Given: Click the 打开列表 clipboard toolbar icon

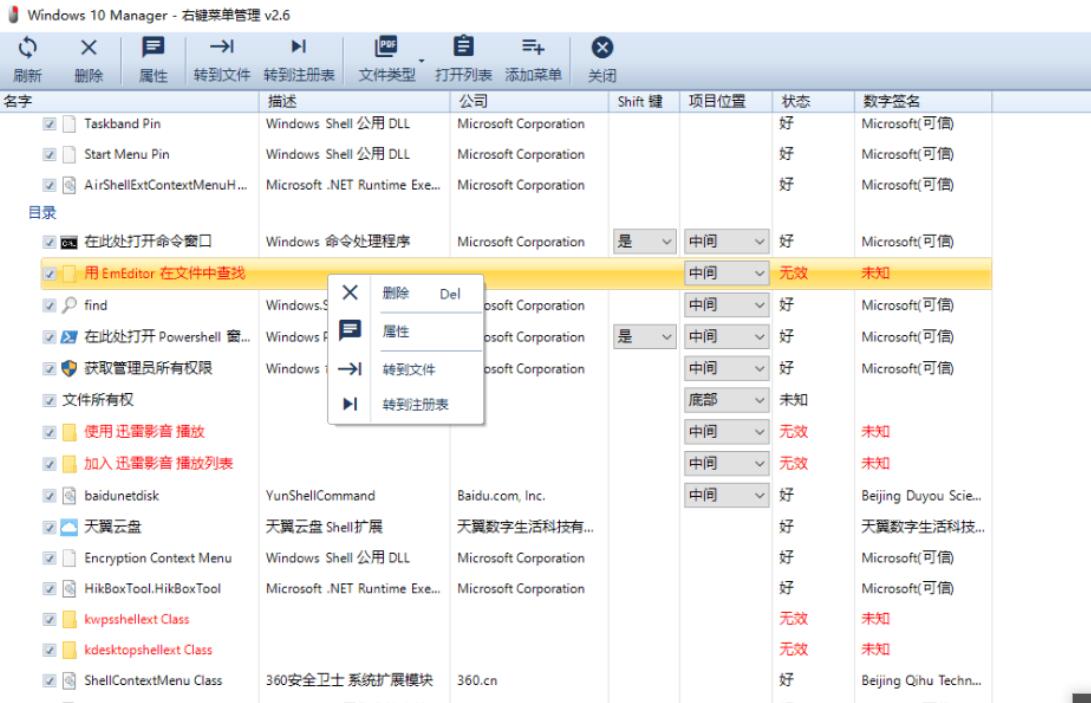Looking at the screenshot, I should click(463, 47).
